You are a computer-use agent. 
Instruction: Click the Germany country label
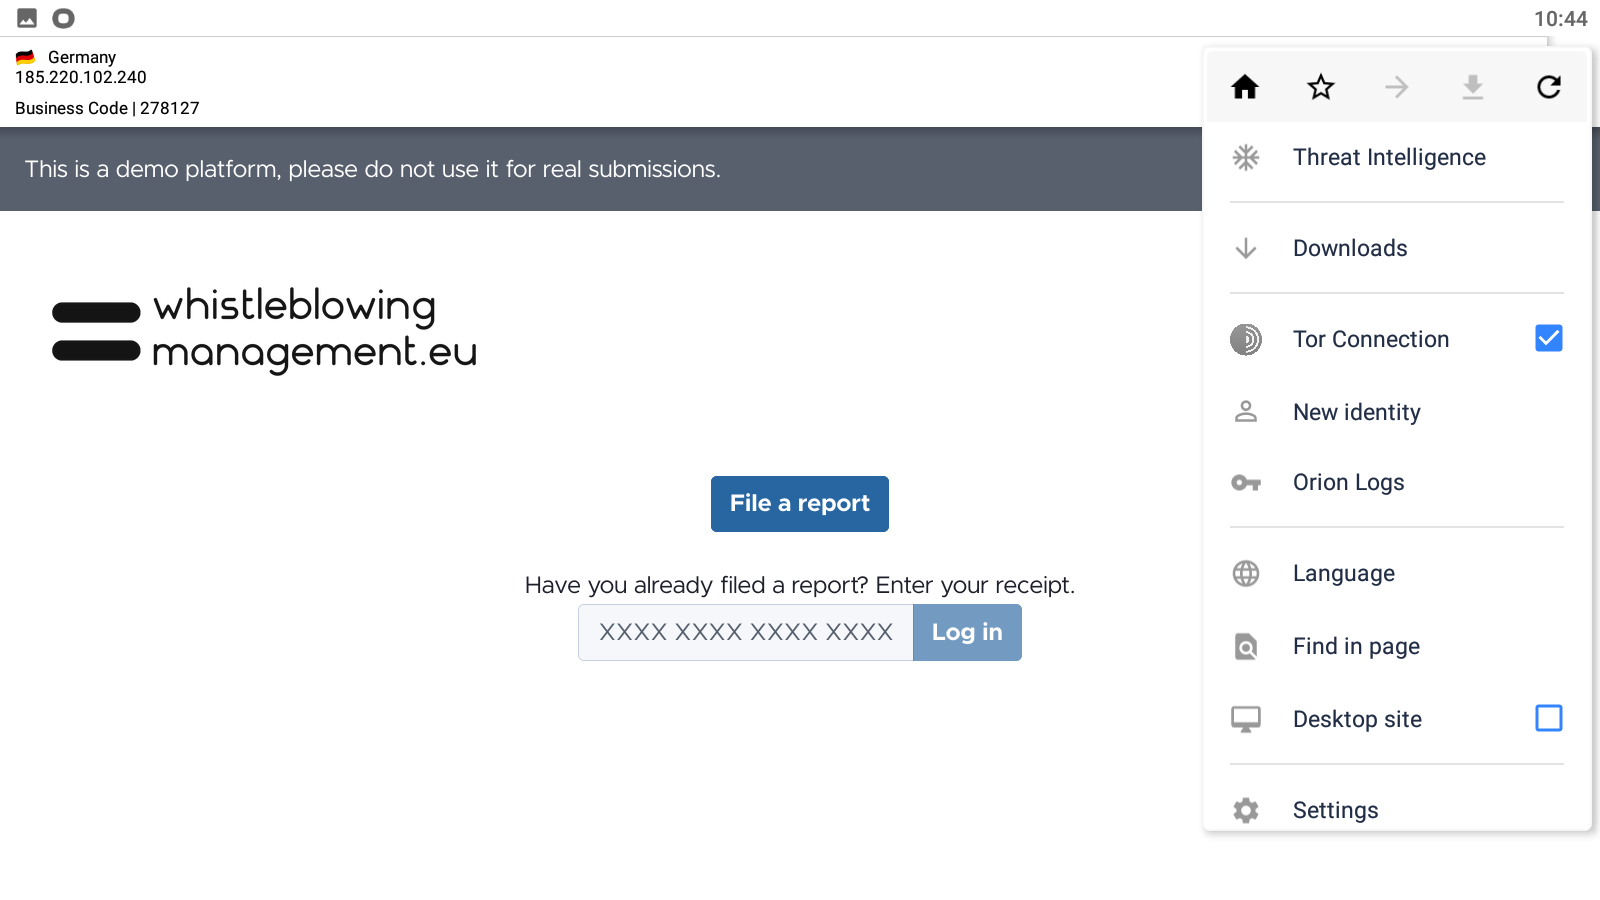click(82, 57)
